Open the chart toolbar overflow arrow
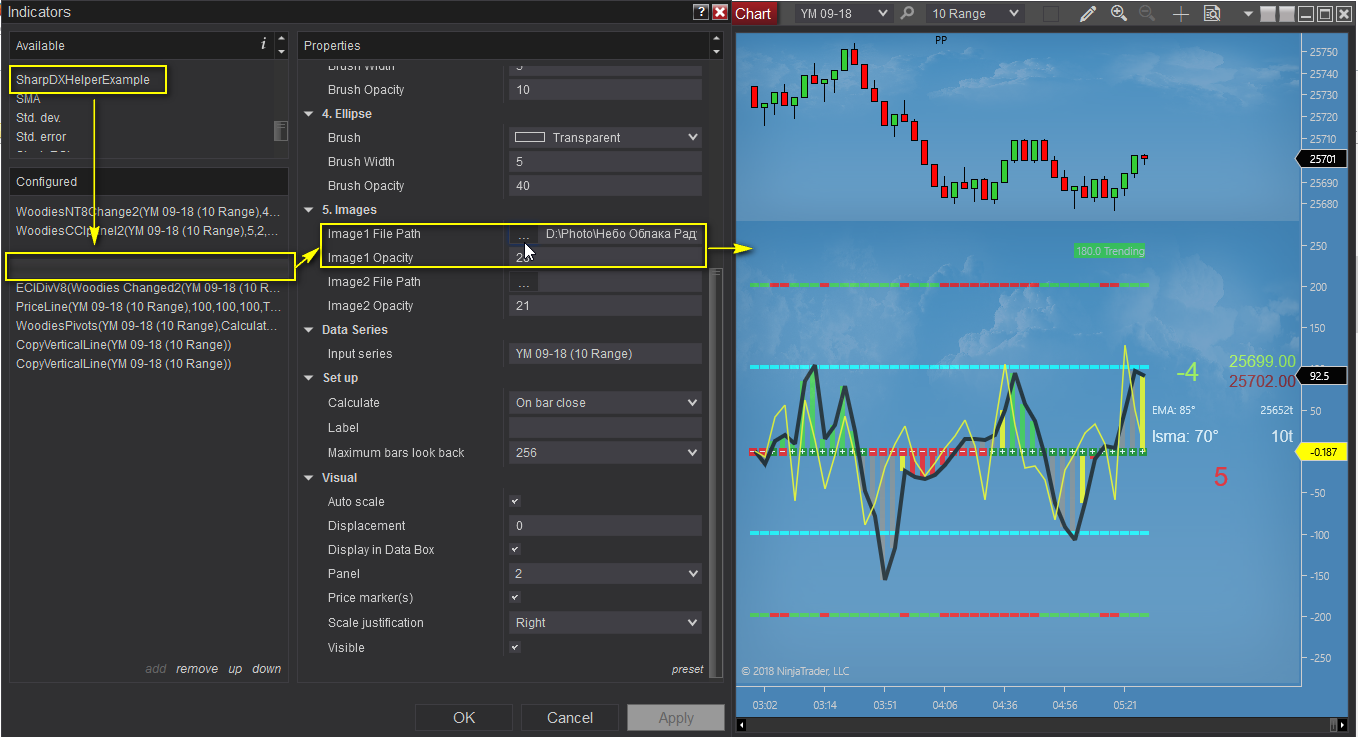The width and height of the screenshot is (1358, 737). 1248,14
